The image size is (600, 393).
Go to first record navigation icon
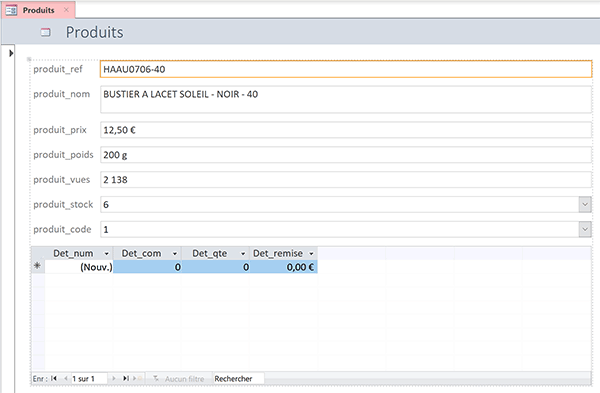[x=54, y=378]
